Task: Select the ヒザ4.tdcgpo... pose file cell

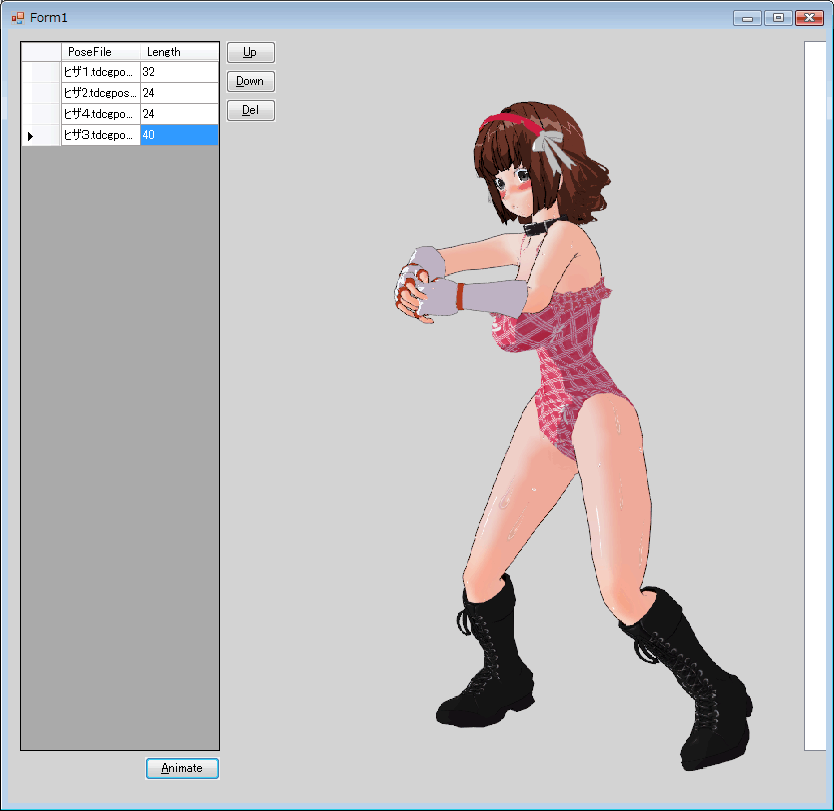Action: point(100,114)
